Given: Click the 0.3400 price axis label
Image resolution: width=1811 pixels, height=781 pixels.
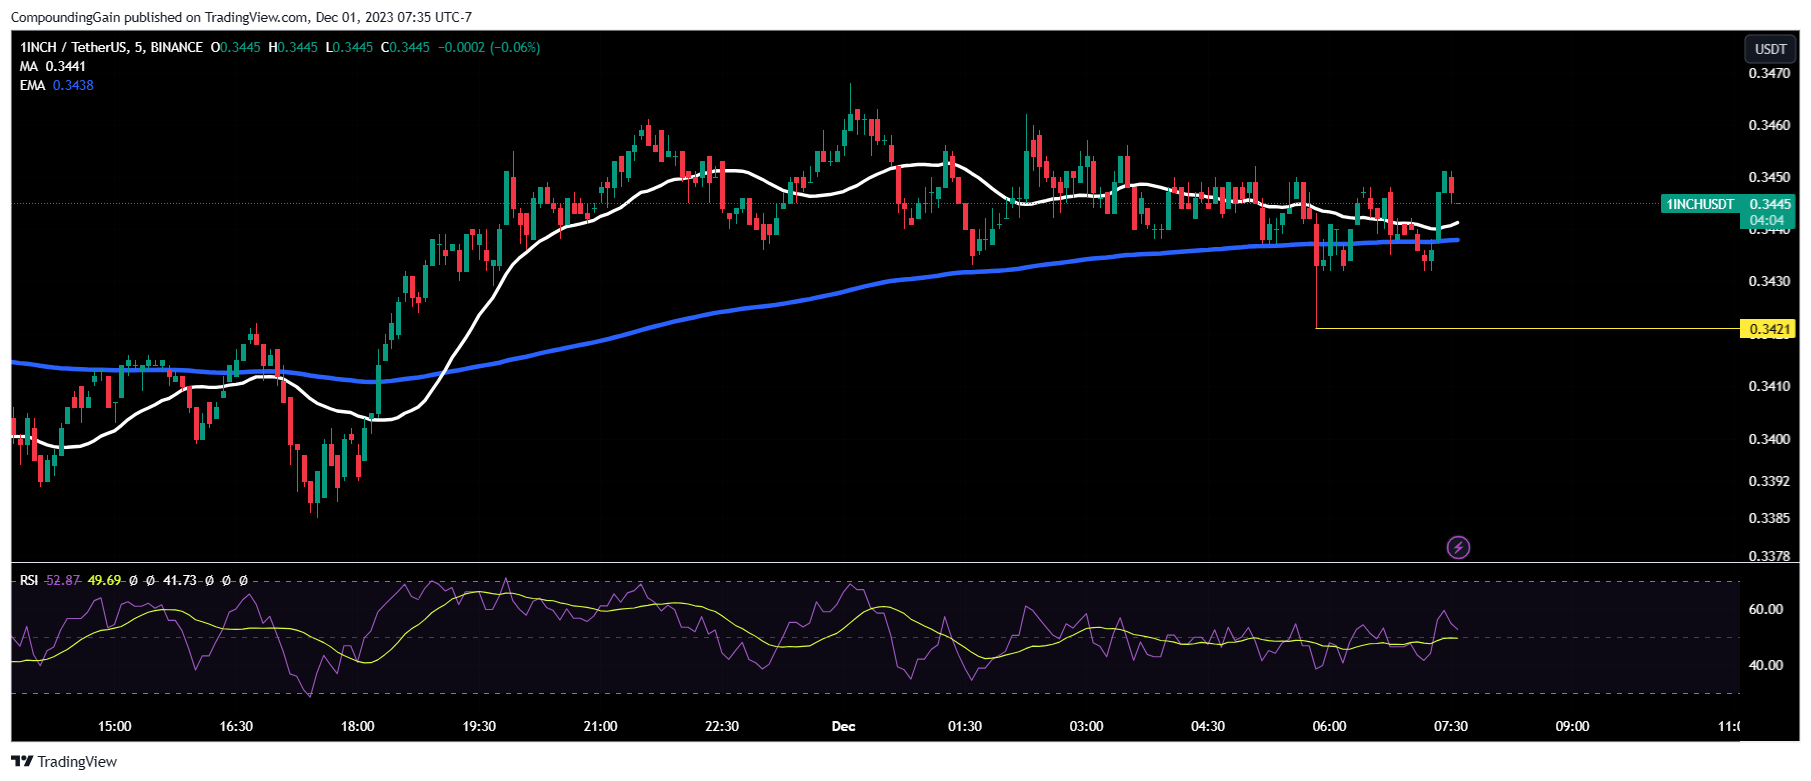Looking at the screenshot, I should coord(1769,439).
